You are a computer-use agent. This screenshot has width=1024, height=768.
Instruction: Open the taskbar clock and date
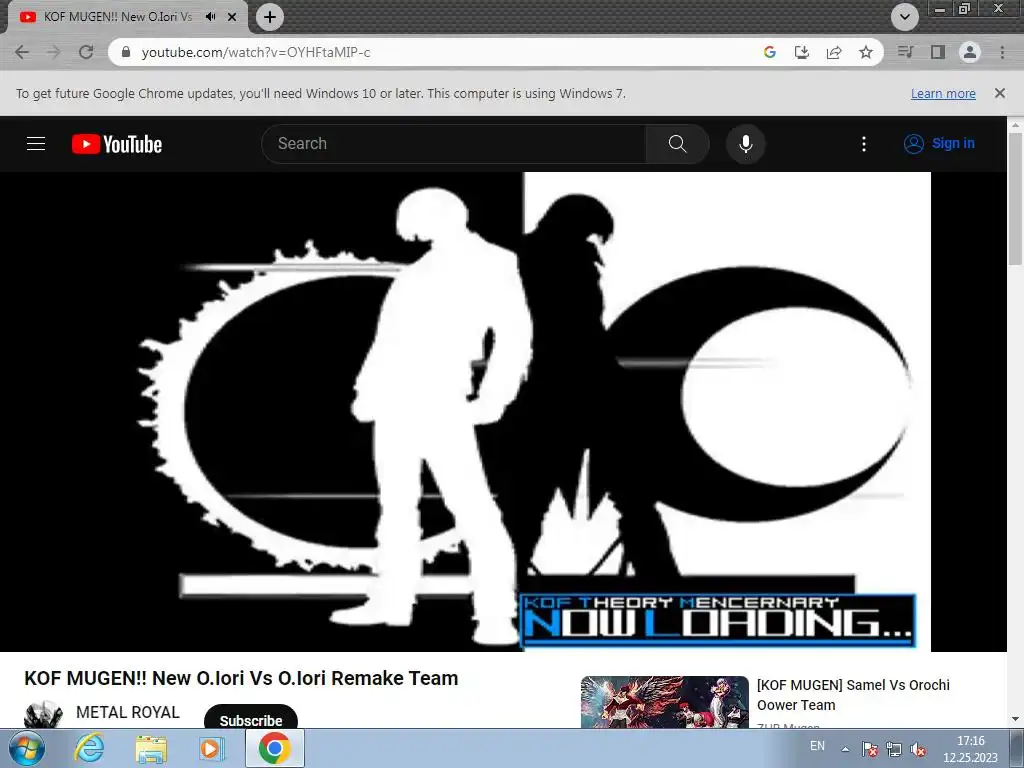point(970,749)
